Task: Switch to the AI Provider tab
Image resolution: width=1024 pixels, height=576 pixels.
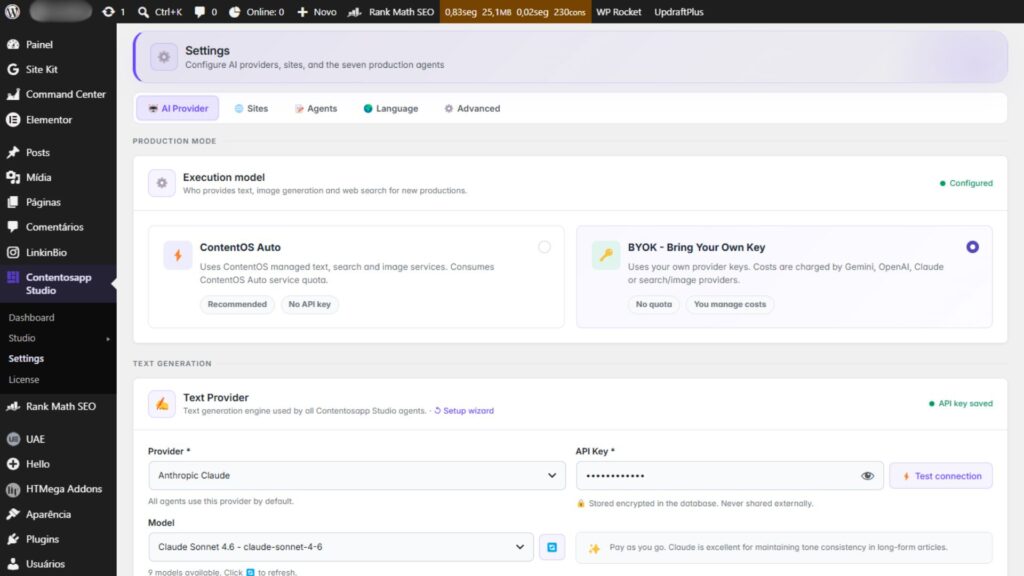Action: (178, 108)
